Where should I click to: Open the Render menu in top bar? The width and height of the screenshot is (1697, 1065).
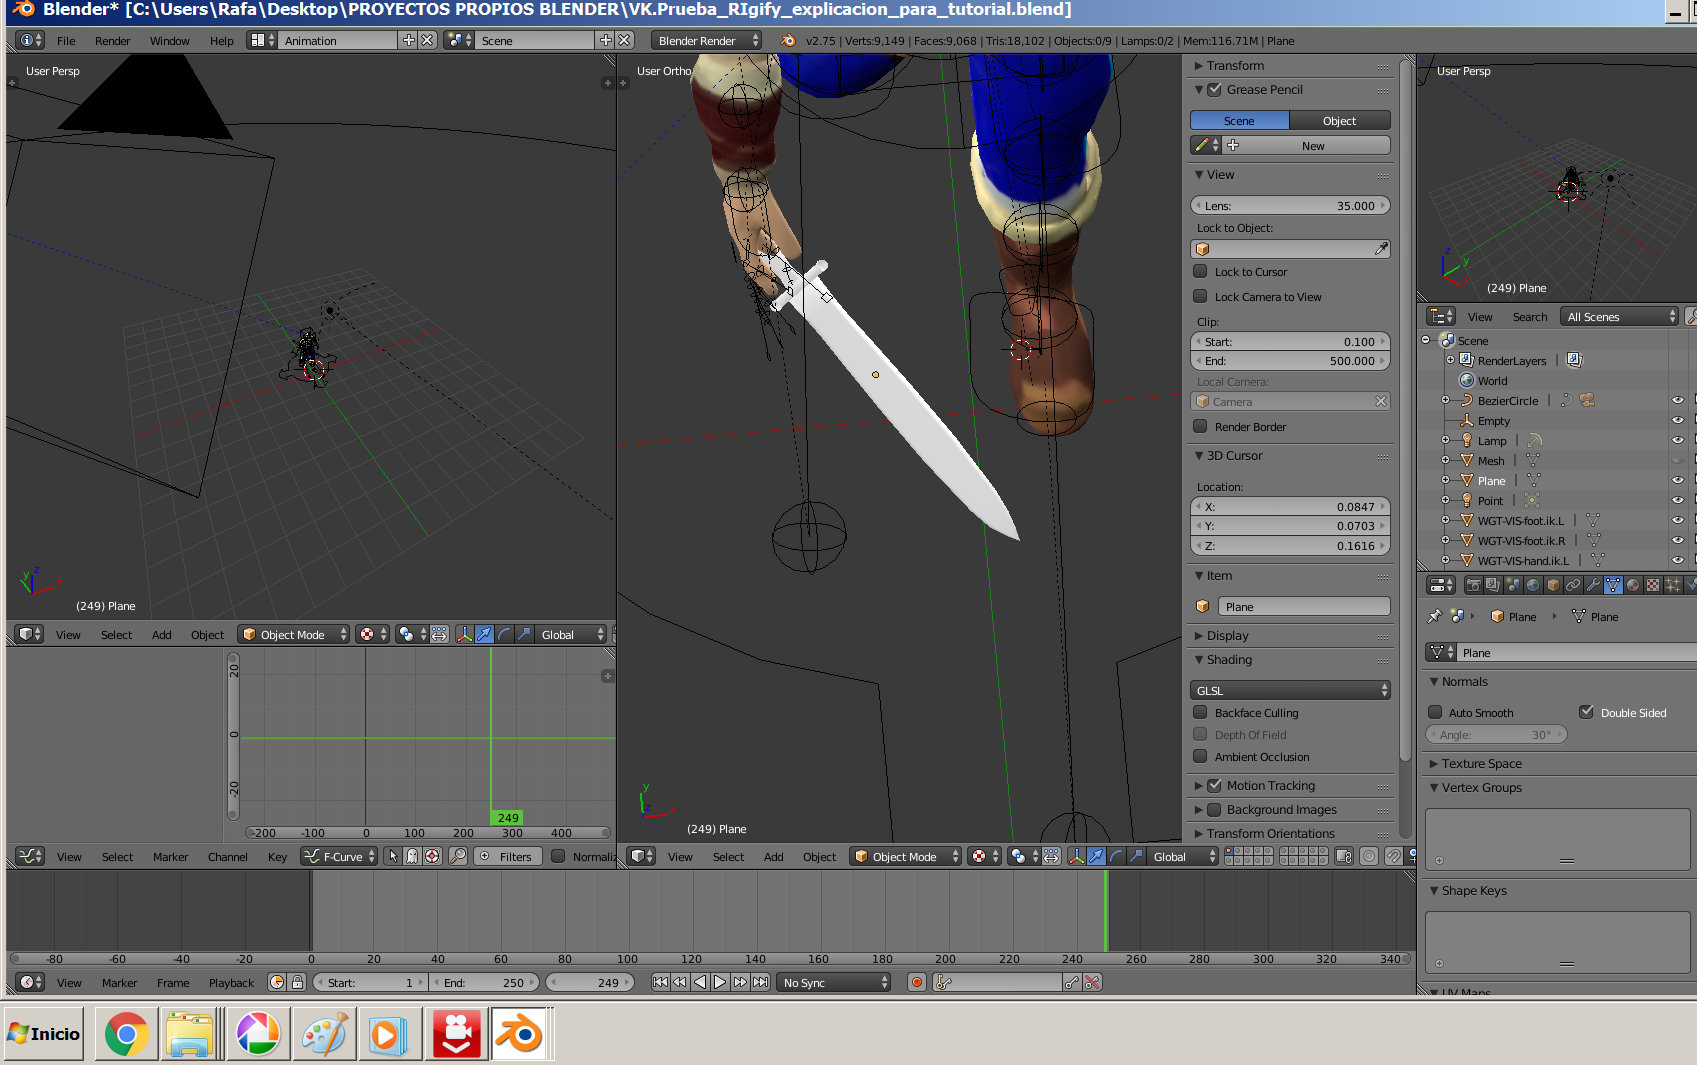112,41
